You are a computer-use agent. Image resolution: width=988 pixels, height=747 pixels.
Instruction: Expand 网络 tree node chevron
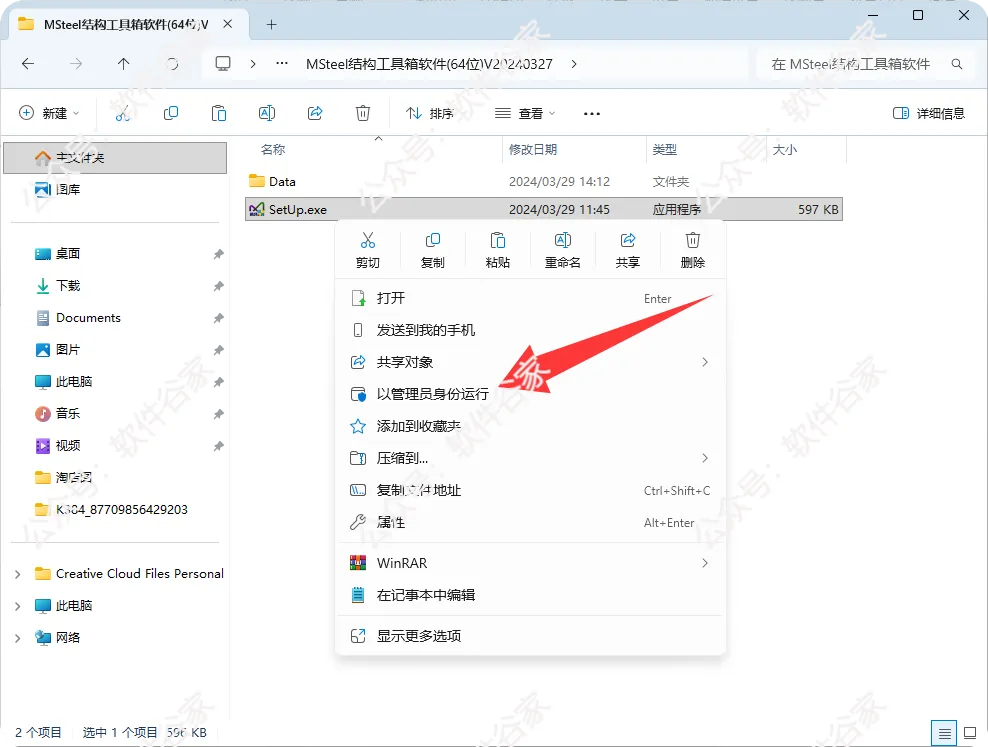click(x=18, y=638)
